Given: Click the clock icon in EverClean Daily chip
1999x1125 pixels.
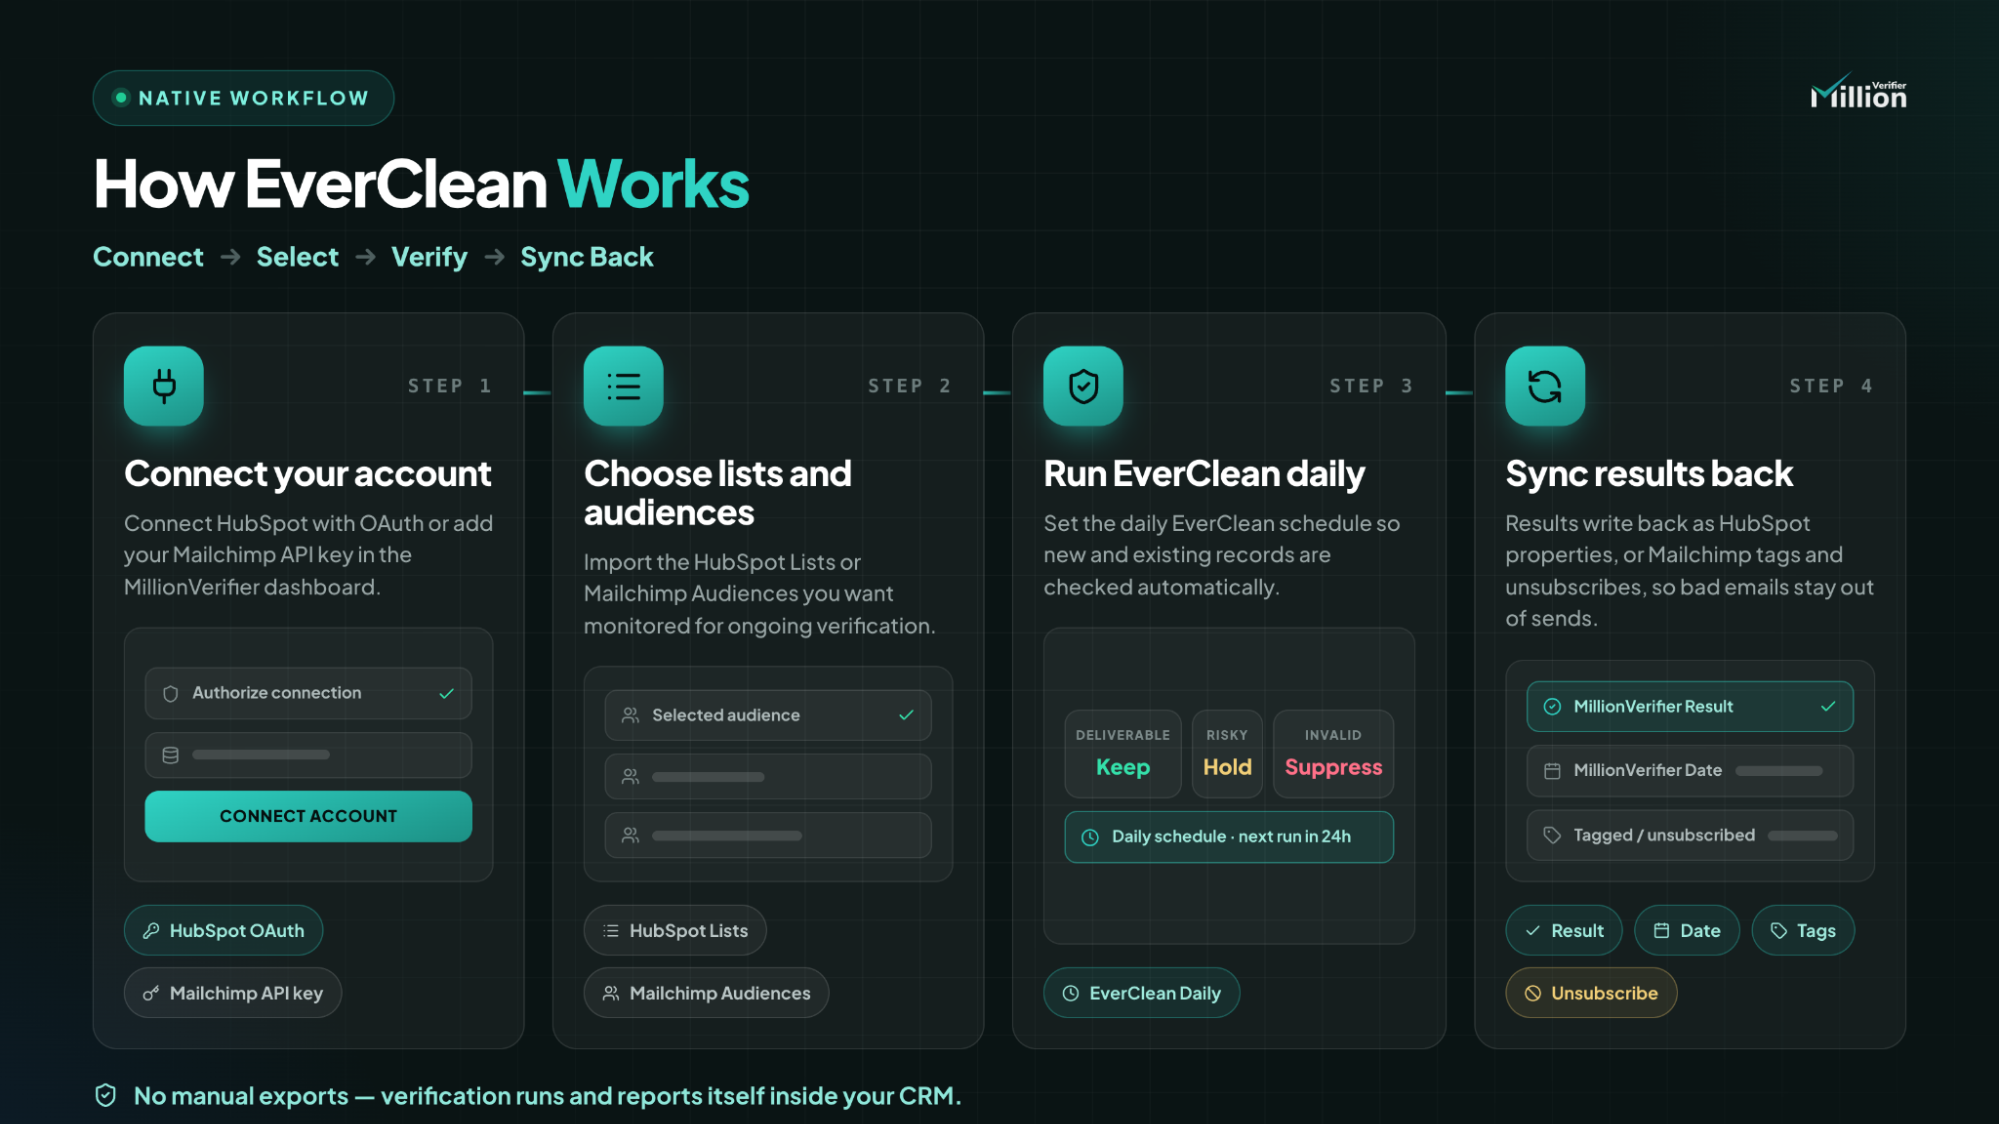Looking at the screenshot, I should (x=1071, y=993).
